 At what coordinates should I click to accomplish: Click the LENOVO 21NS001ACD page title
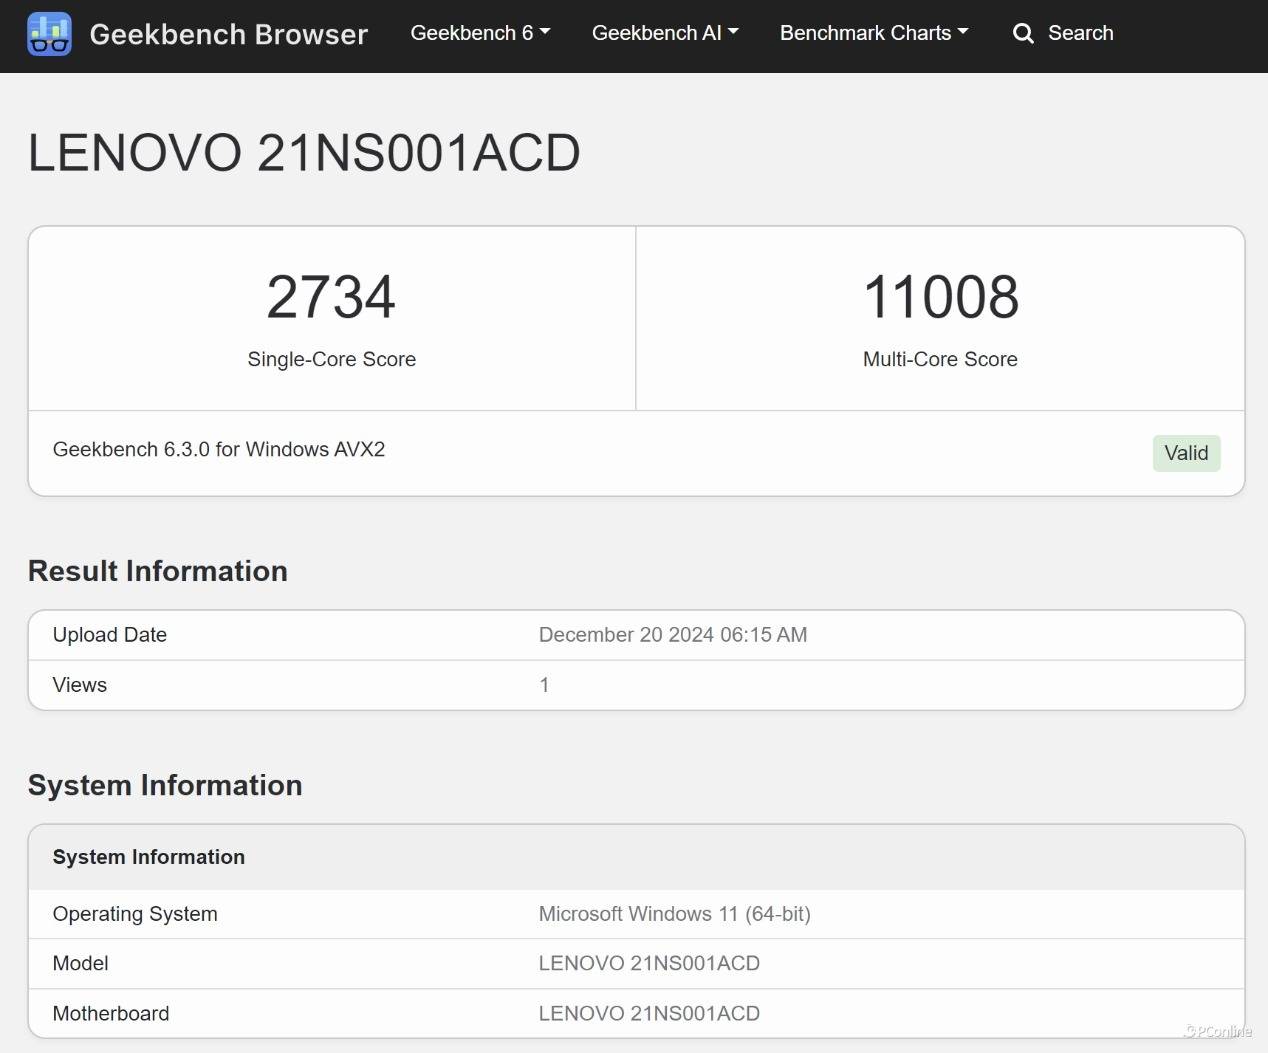coord(304,153)
